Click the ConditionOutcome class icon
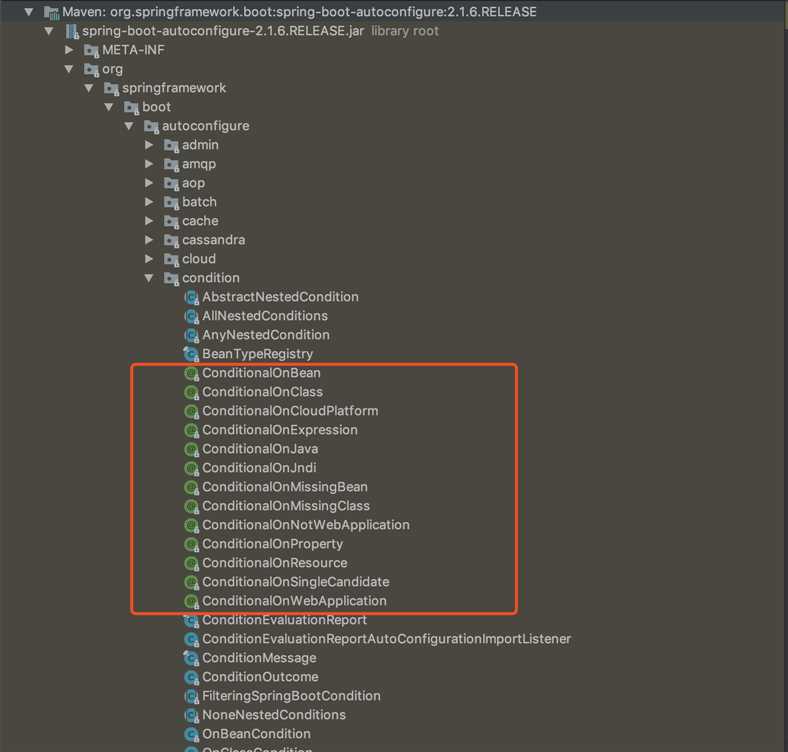Screen dimensions: 788x752 [x=191, y=678]
